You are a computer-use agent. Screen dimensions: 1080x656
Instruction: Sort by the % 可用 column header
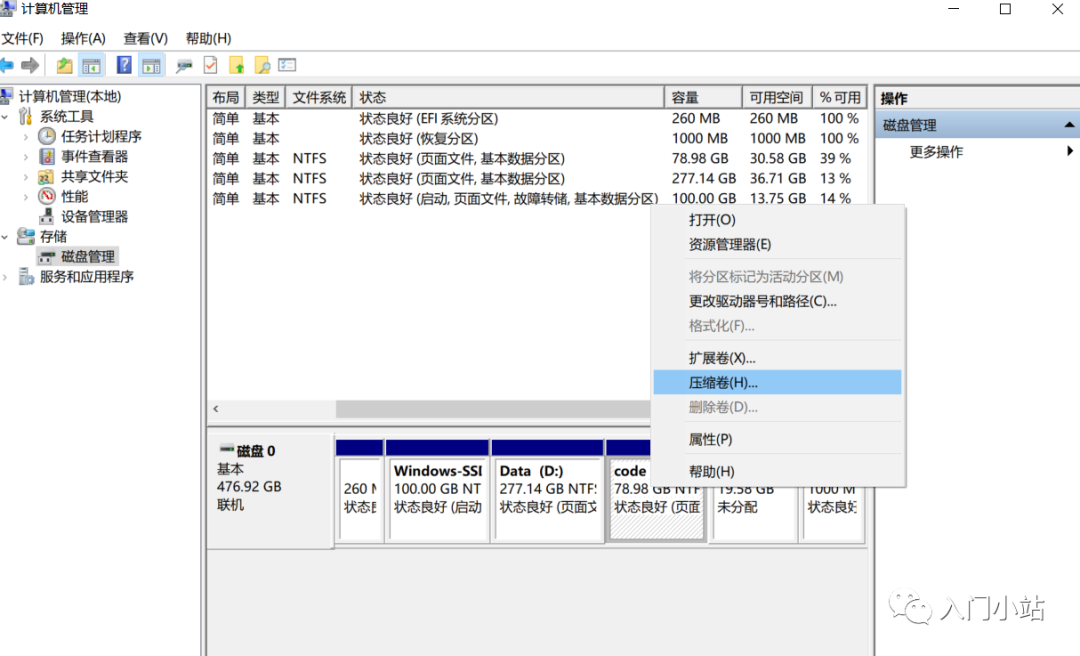[840, 97]
